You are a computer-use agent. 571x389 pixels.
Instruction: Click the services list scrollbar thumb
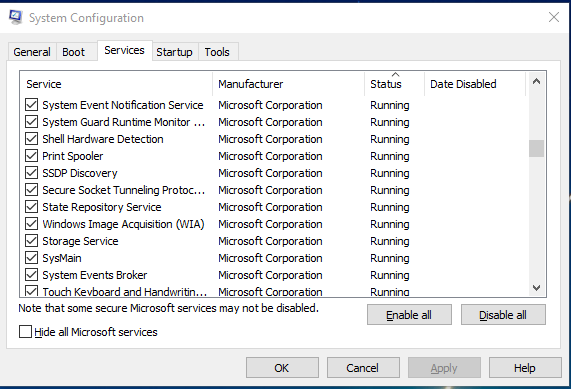536,148
